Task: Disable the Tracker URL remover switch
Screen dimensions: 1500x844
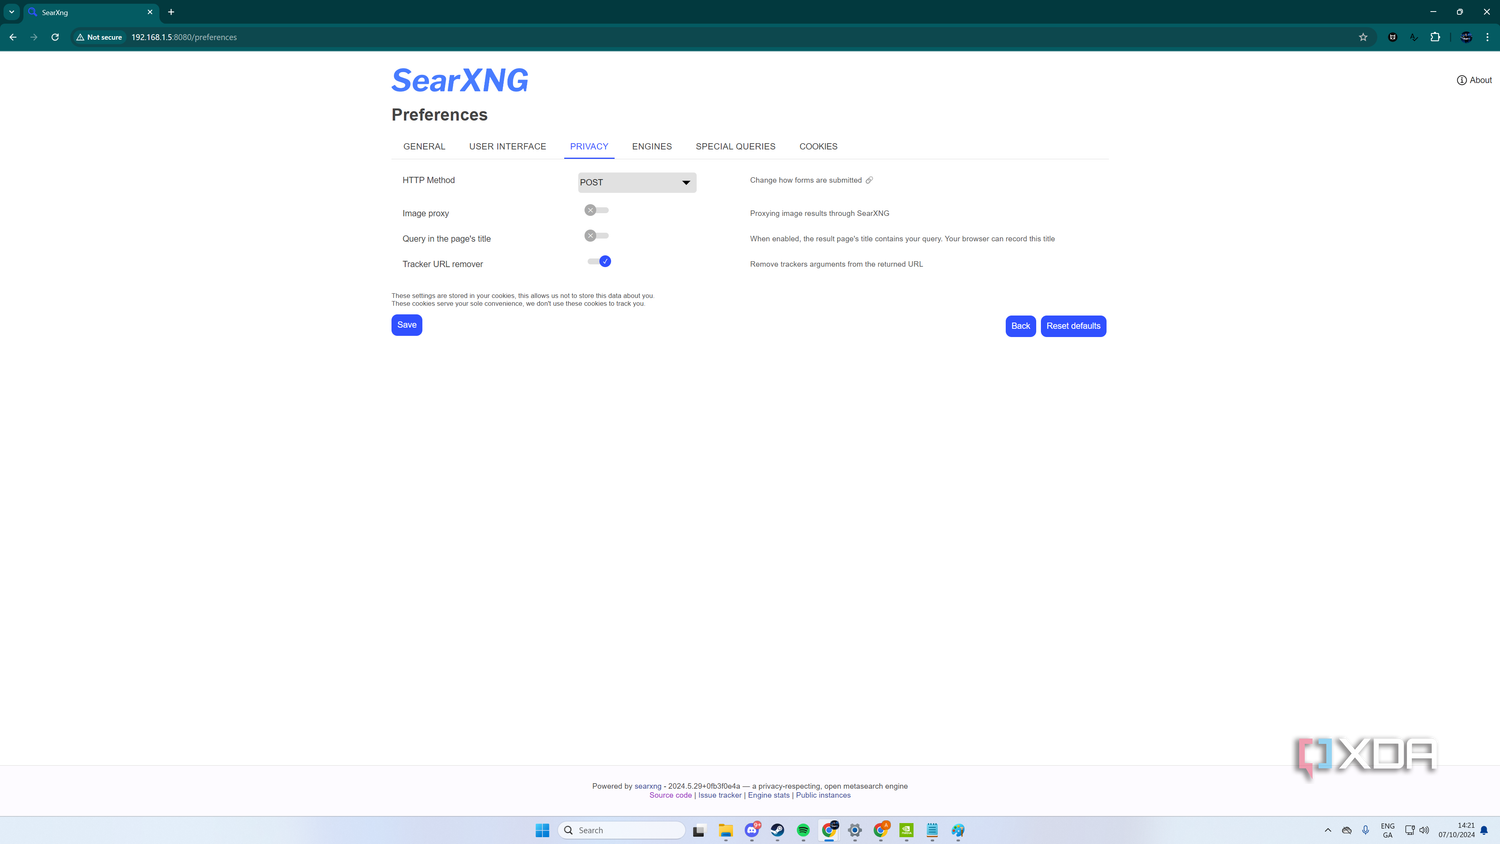Action: coord(599,261)
